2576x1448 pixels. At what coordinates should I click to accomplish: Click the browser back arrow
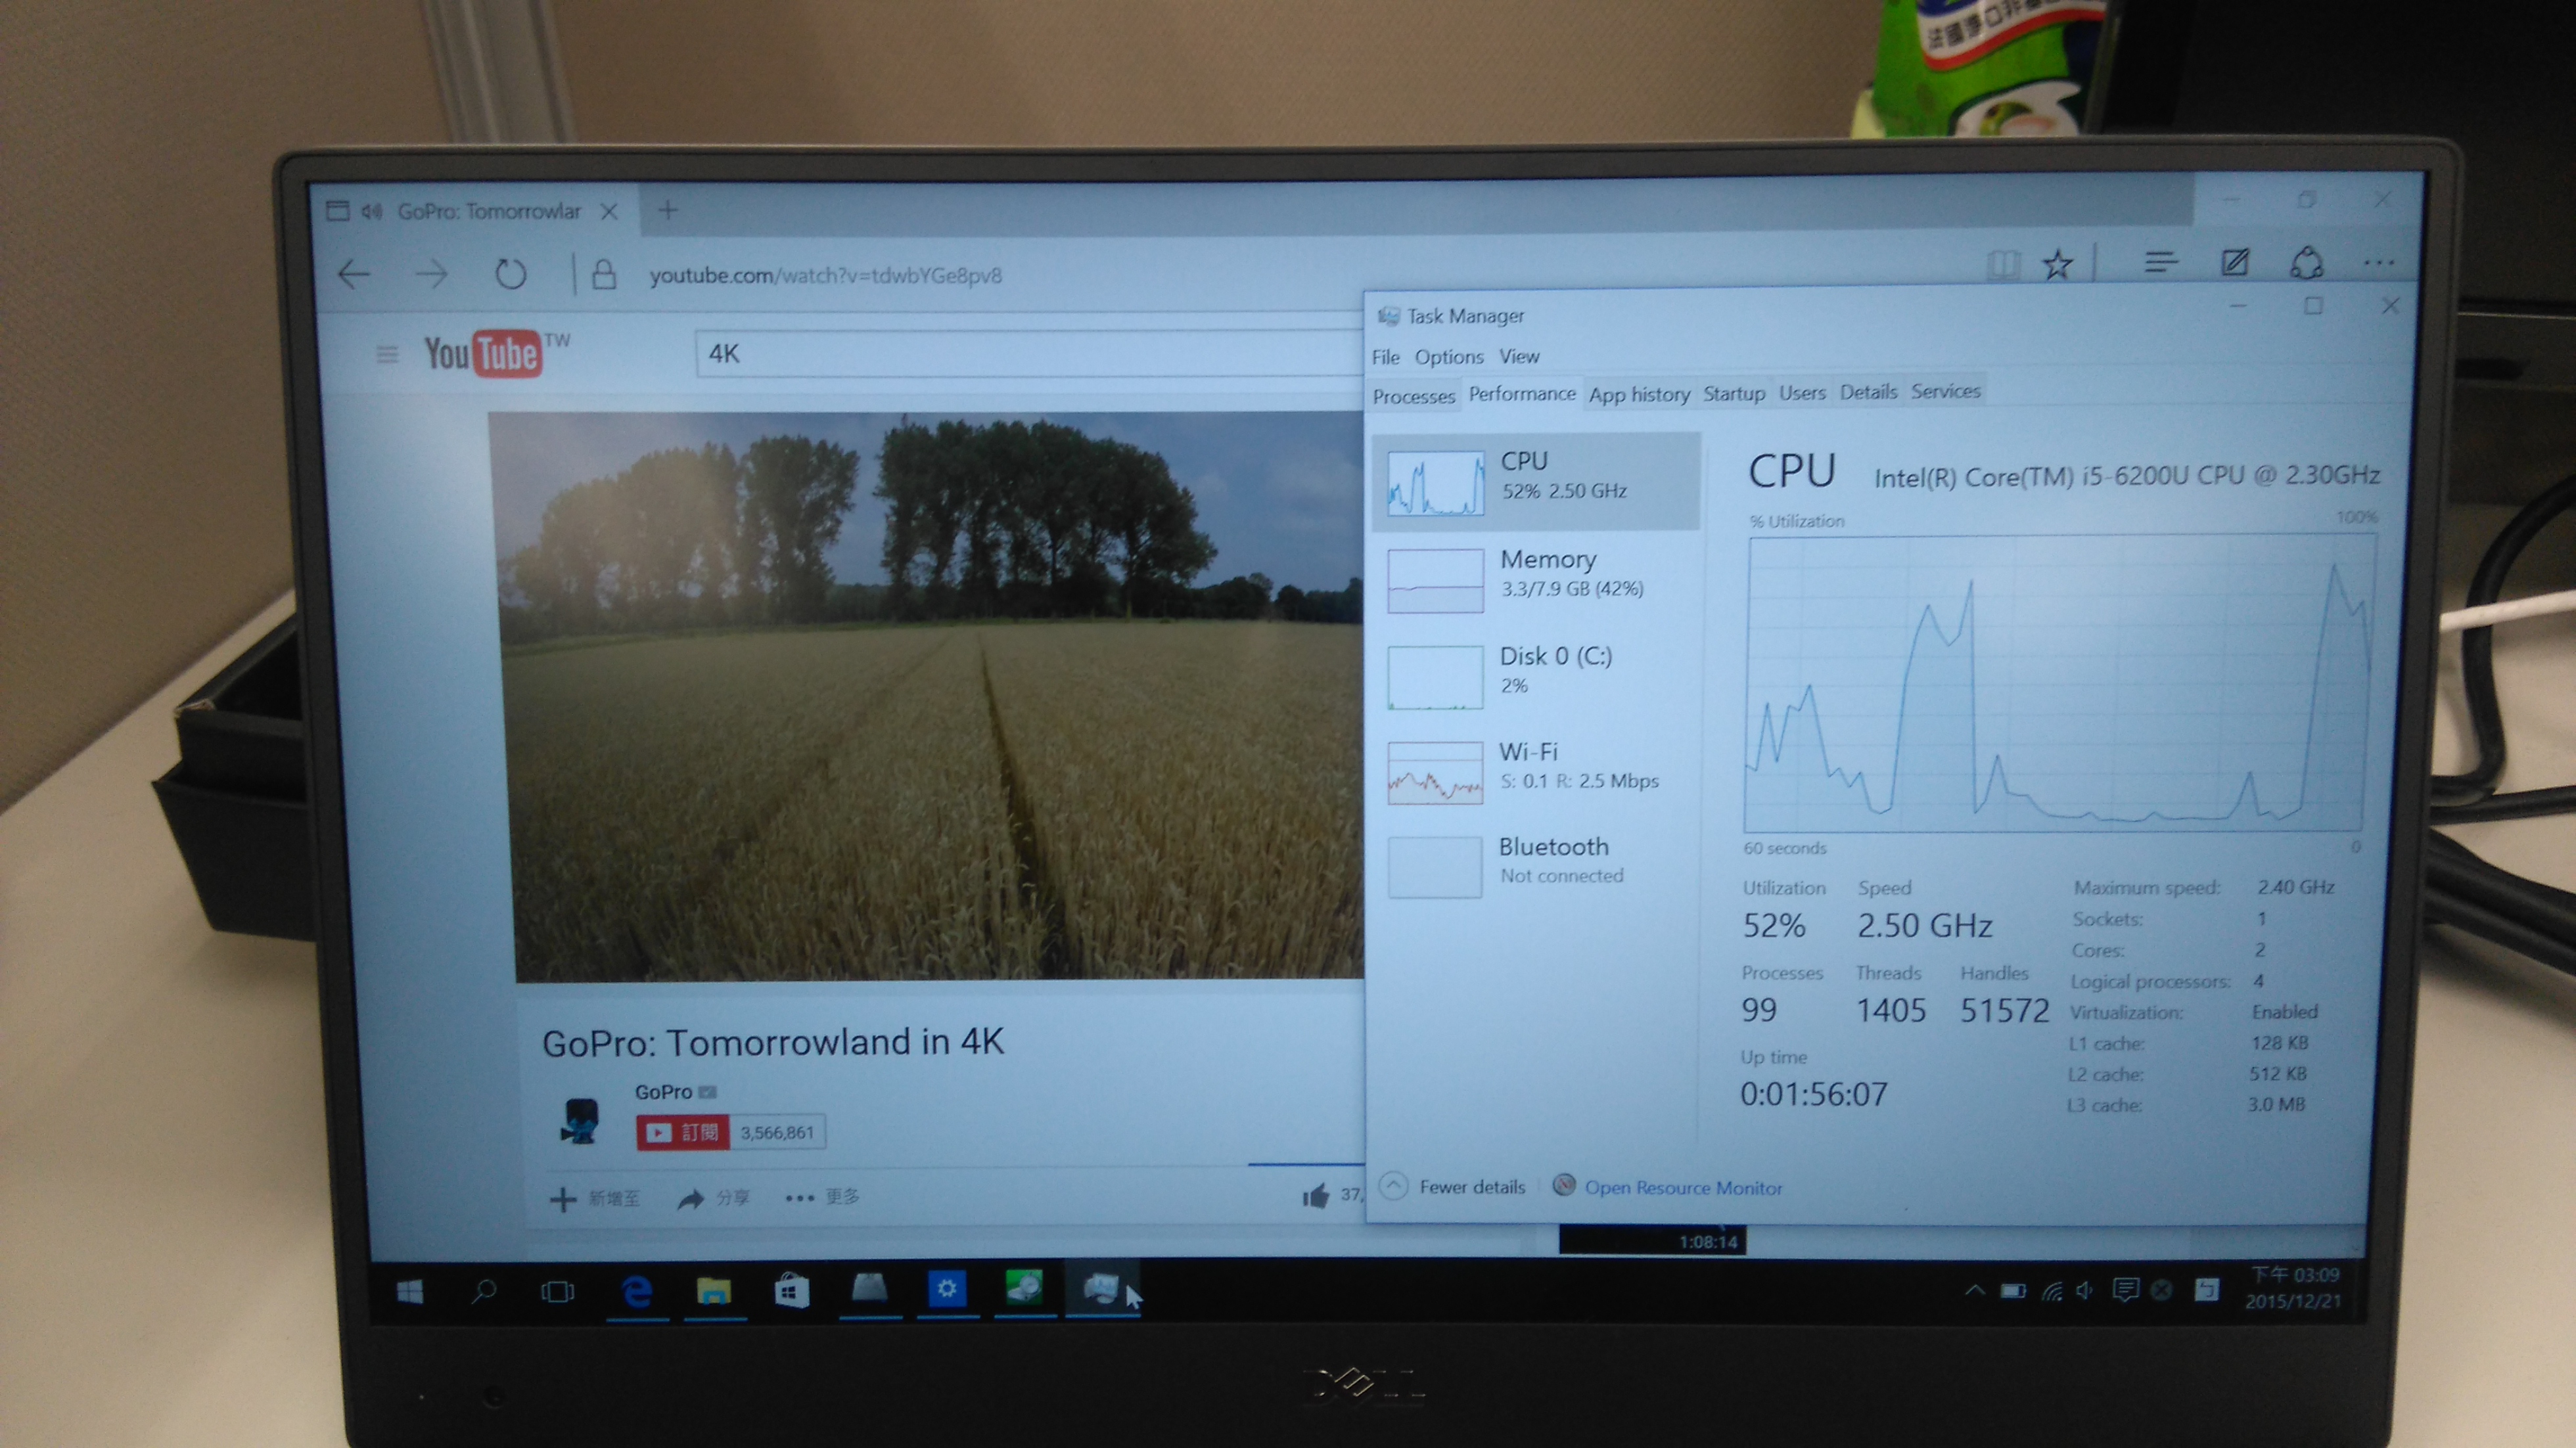[354, 274]
